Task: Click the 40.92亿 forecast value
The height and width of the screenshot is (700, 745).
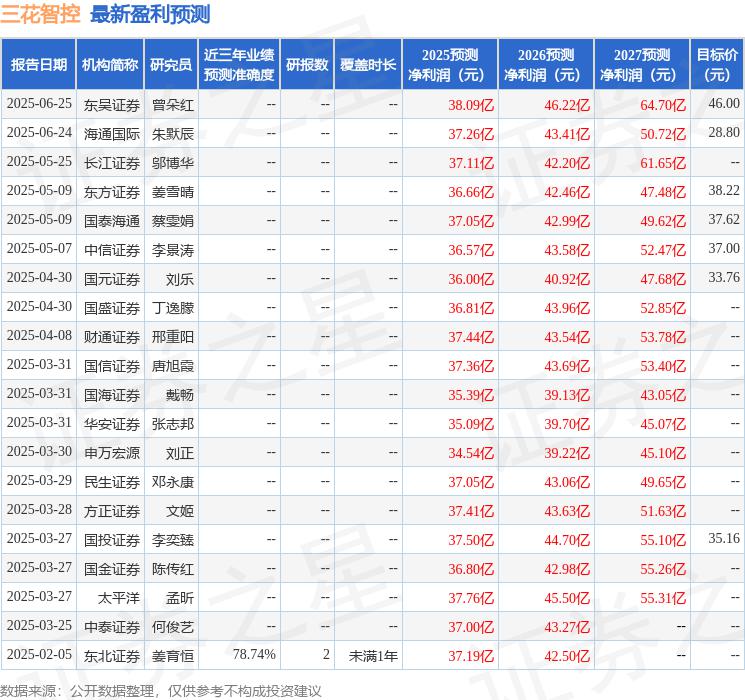Action: click(567, 279)
